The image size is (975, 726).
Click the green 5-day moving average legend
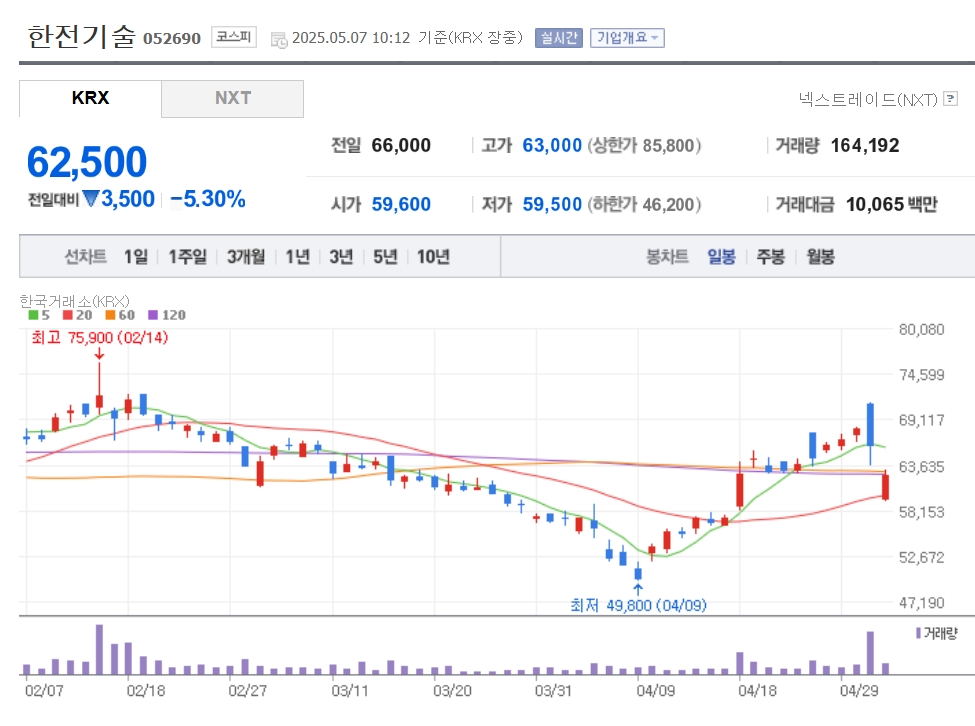[x=39, y=315]
